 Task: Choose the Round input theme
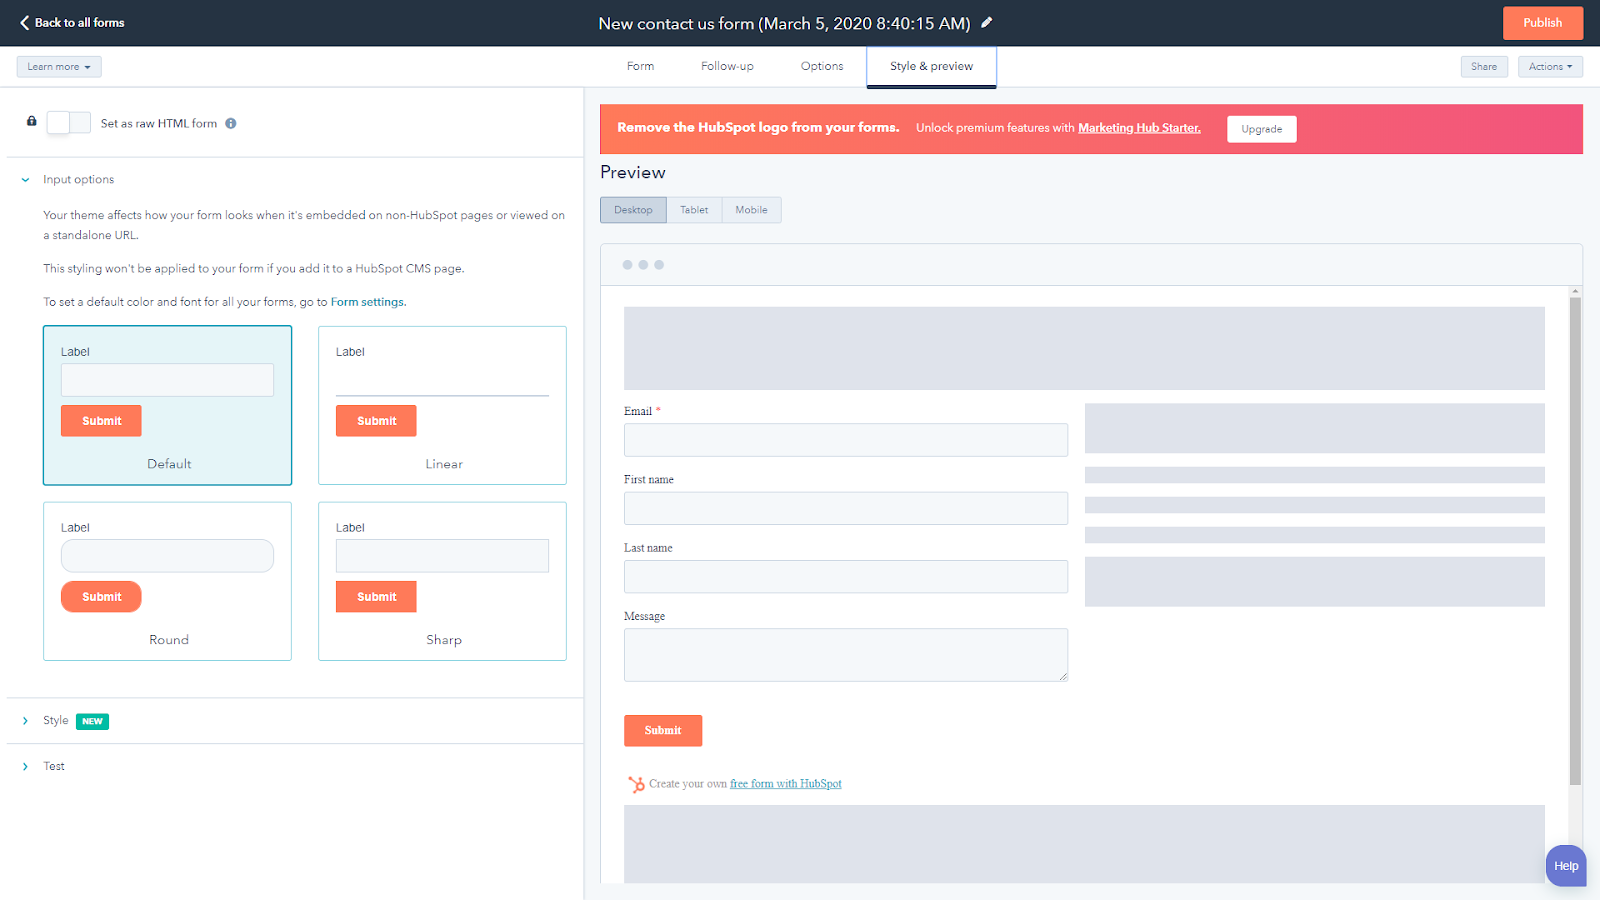click(167, 581)
